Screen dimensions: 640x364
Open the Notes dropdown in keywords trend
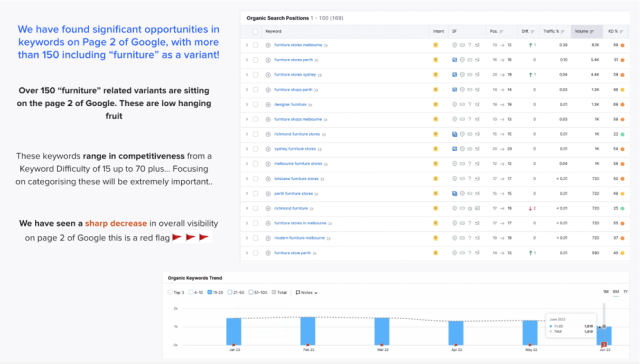coord(307,293)
